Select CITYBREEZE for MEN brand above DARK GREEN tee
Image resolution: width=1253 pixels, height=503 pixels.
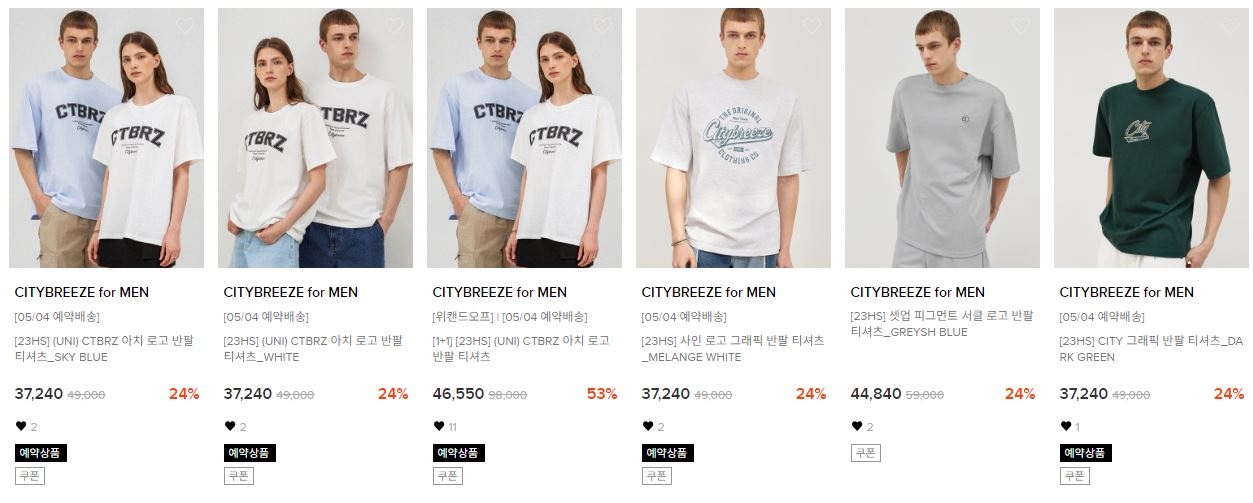click(x=1126, y=293)
